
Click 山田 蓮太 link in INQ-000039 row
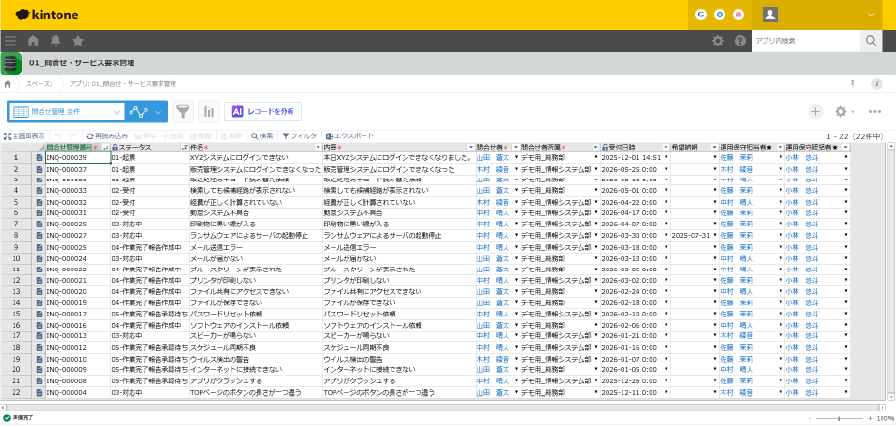point(493,157)
